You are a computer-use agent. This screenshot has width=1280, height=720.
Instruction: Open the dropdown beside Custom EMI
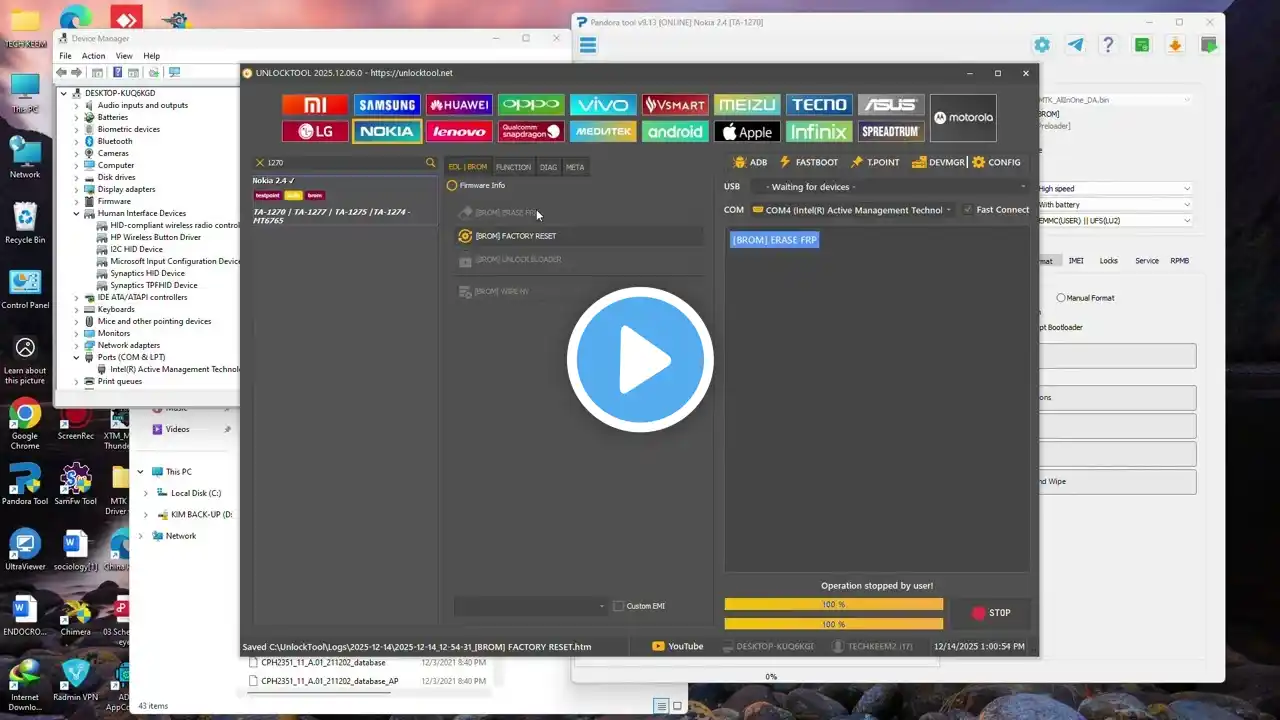point(530,606)
